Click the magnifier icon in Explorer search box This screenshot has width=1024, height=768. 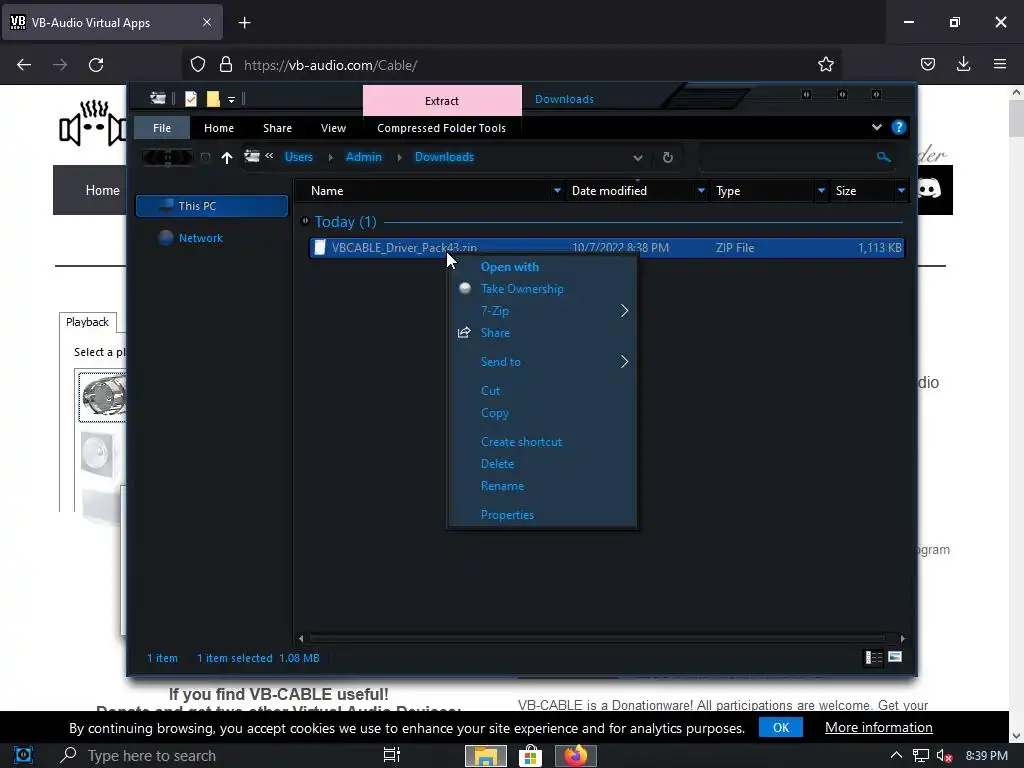tap(883, 157)
